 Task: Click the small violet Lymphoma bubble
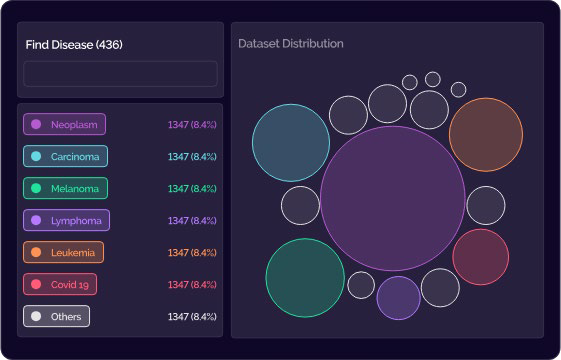(x=399, y=298)
